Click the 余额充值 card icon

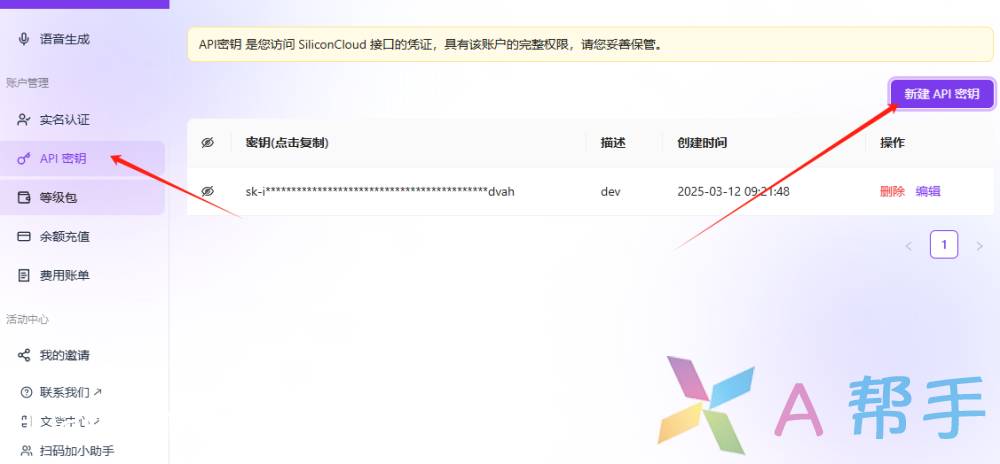click(24, 236)
